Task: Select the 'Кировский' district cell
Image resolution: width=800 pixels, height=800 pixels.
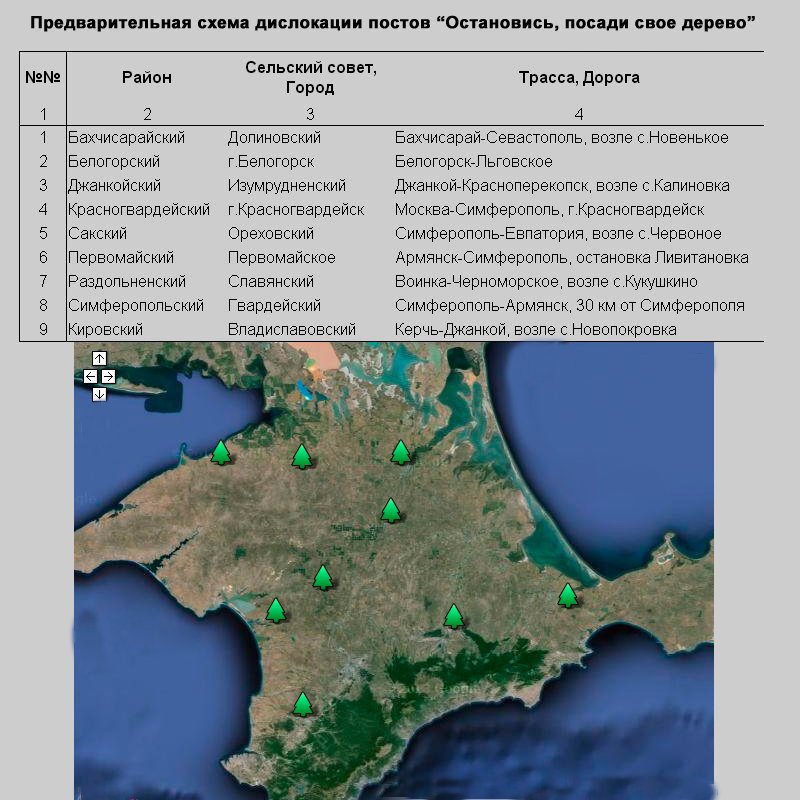Action: (106, 329)
